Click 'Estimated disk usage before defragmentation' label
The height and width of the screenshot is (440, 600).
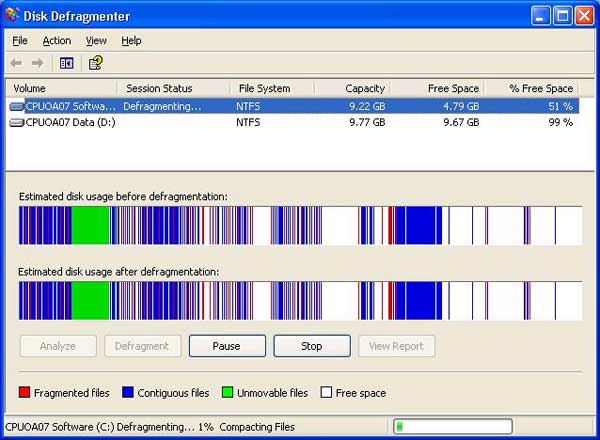[123, 197]
